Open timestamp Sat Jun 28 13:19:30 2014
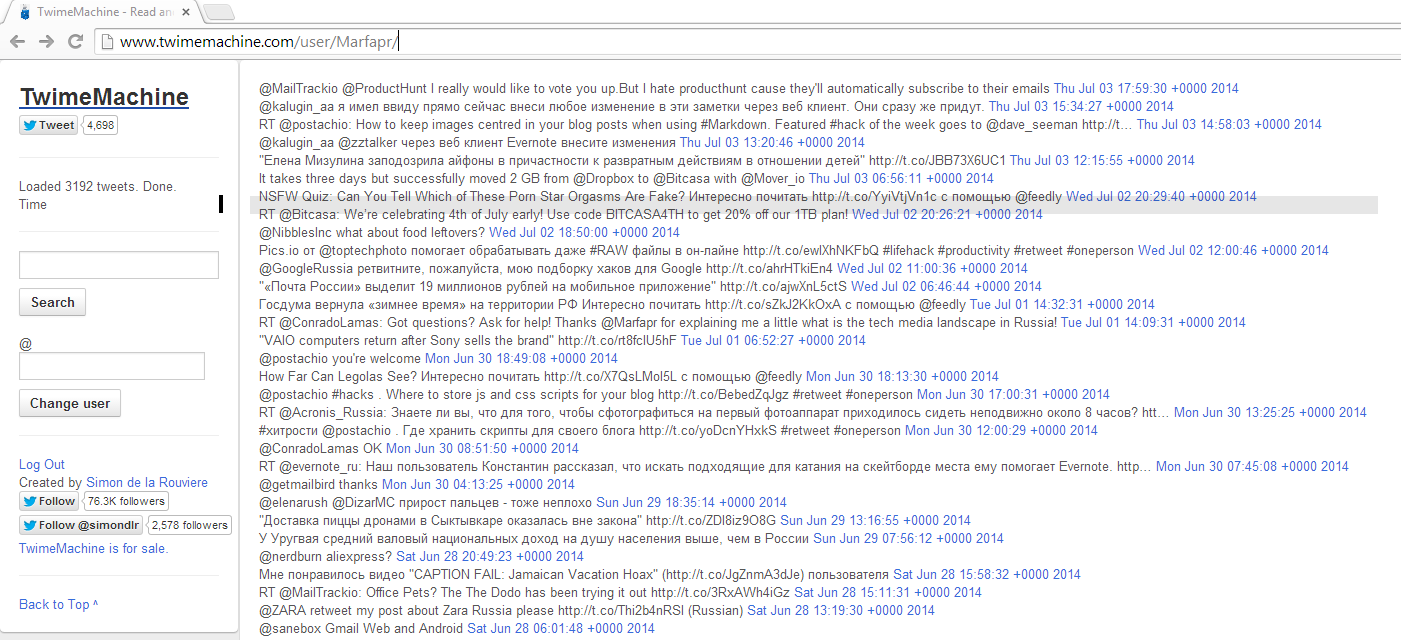Viewport: 1401px width, 640px height. tap(841, 610)
